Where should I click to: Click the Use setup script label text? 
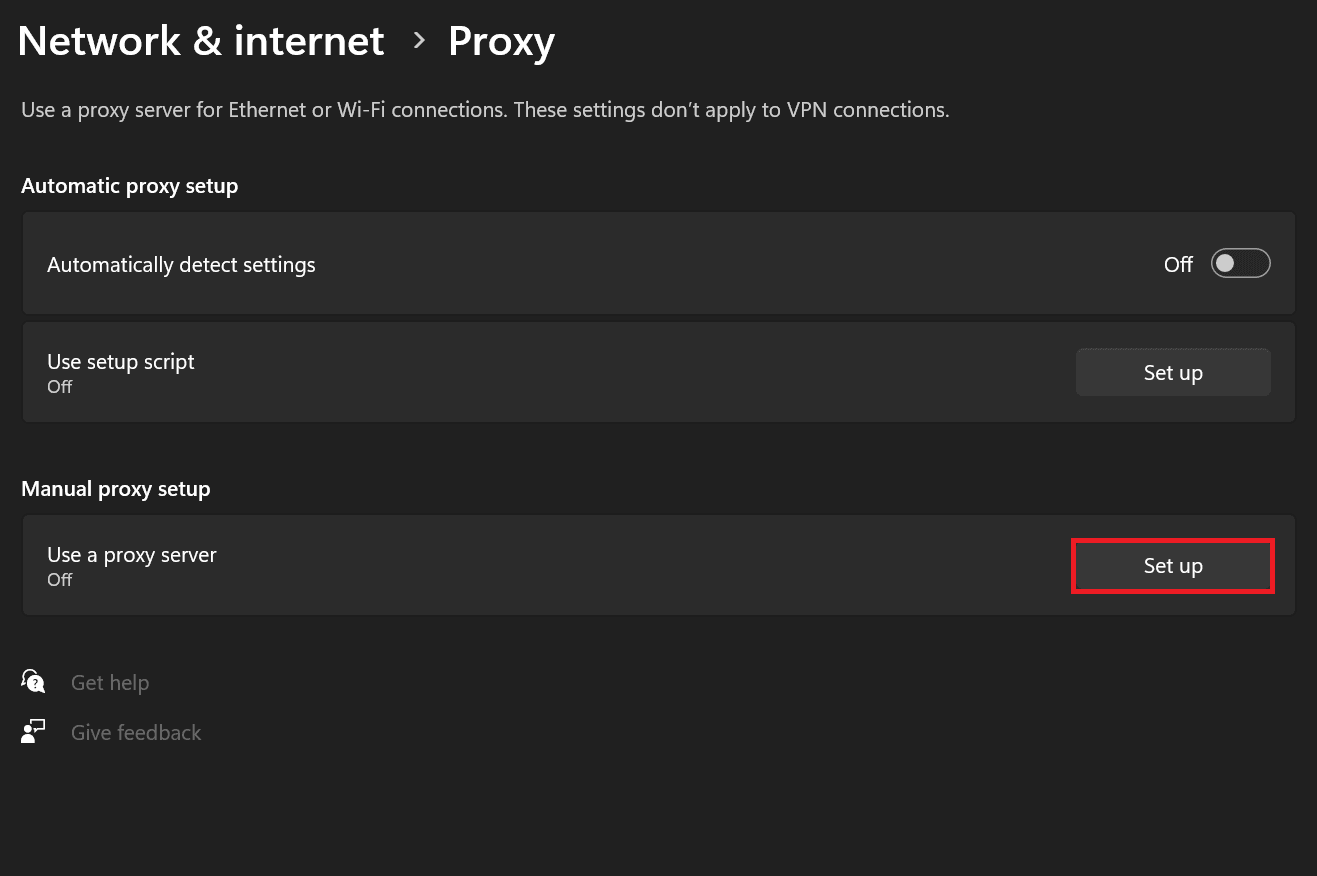[120, 361]
